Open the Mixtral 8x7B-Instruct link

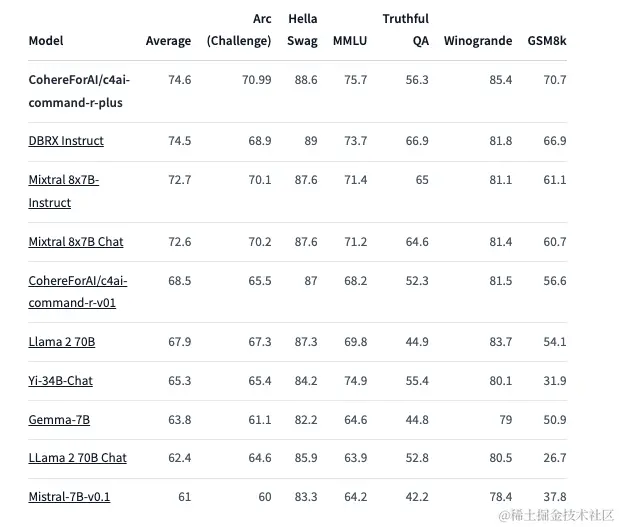[x=64, y=191]
